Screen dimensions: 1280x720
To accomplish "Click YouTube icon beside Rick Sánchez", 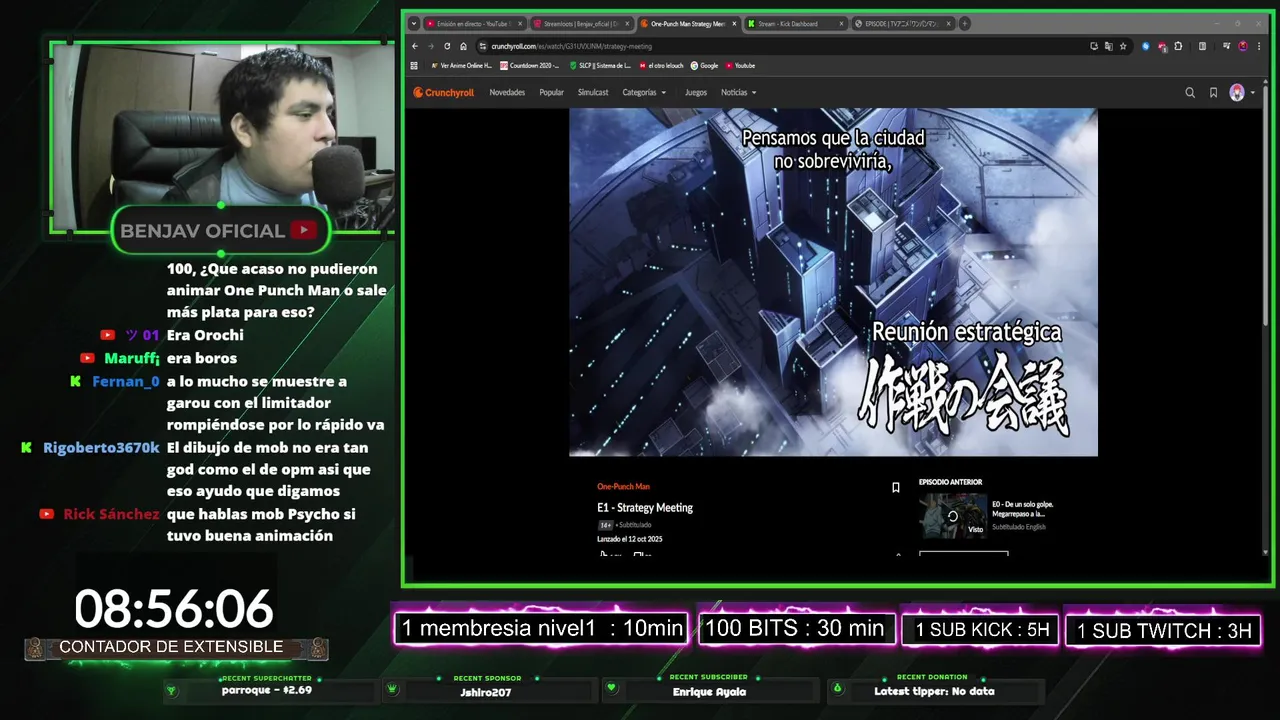I will click(46, 514).
